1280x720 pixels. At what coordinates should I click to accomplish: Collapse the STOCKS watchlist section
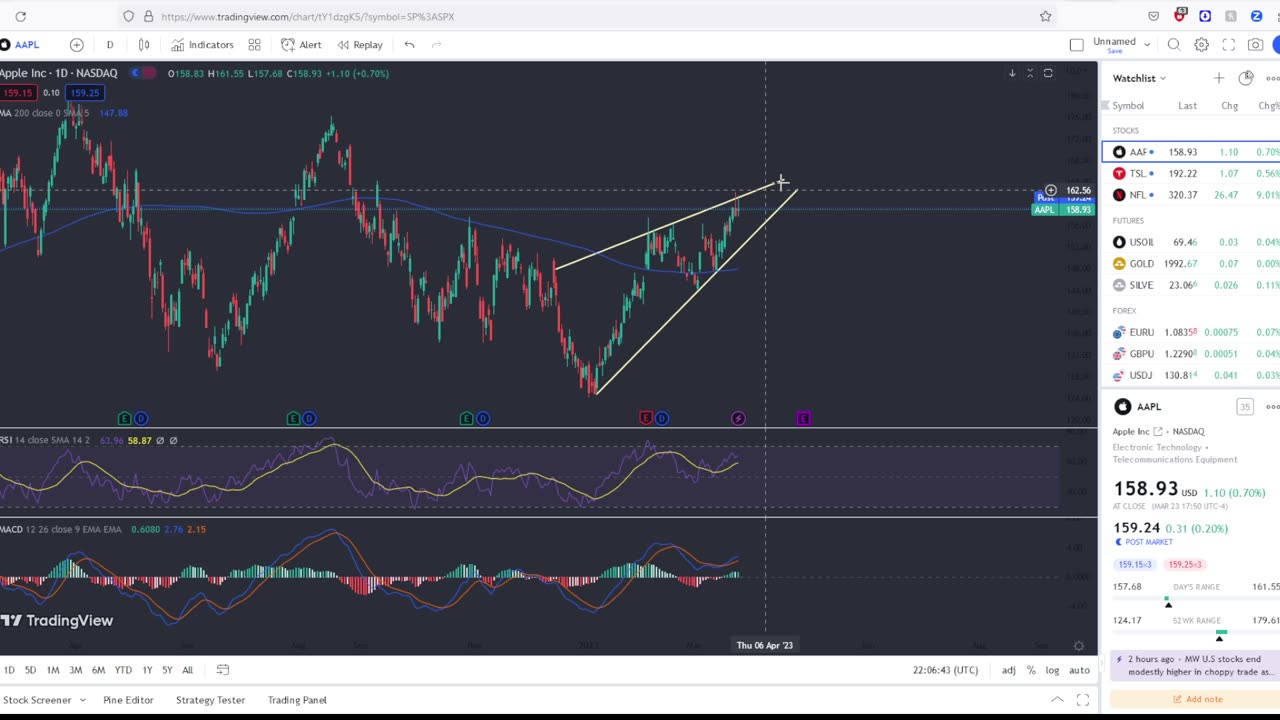[1126, 130]
